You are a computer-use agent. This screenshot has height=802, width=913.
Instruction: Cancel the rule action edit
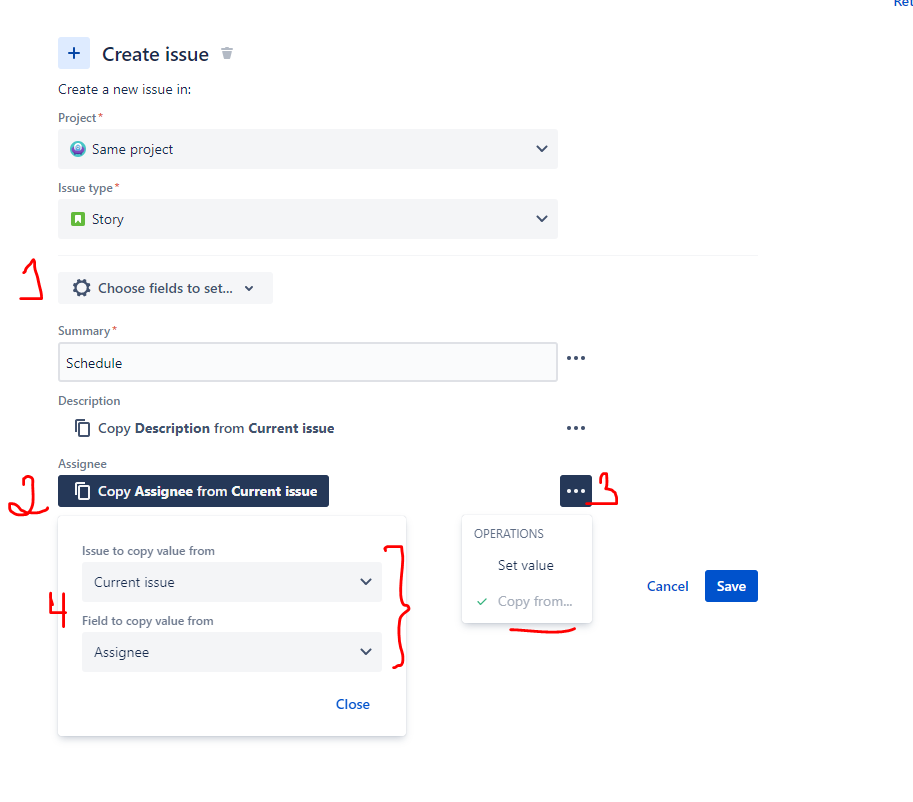(667, 586)
